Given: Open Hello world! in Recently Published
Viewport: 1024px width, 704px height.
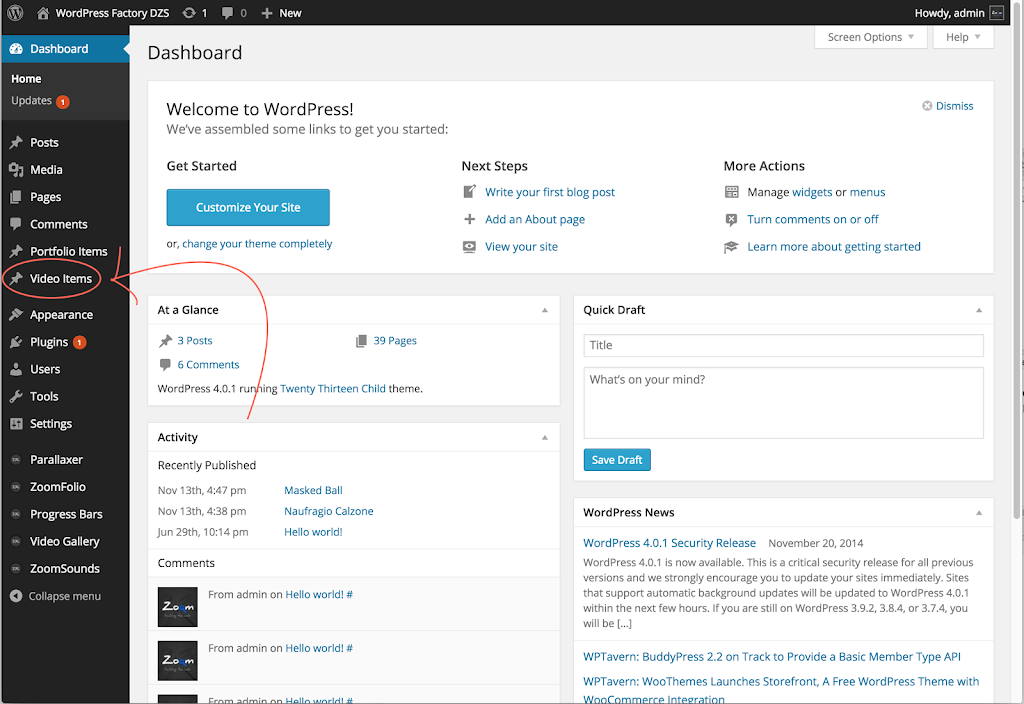Looking at the screenshot, I should point(313,532).
